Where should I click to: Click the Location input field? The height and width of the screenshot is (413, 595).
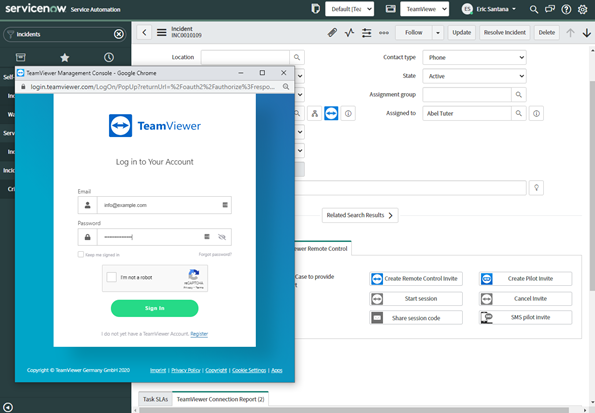click(245, 57)
